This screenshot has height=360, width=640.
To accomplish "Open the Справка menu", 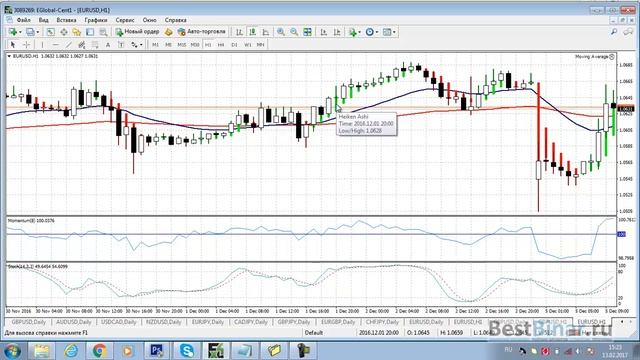I will coord(176,20).
